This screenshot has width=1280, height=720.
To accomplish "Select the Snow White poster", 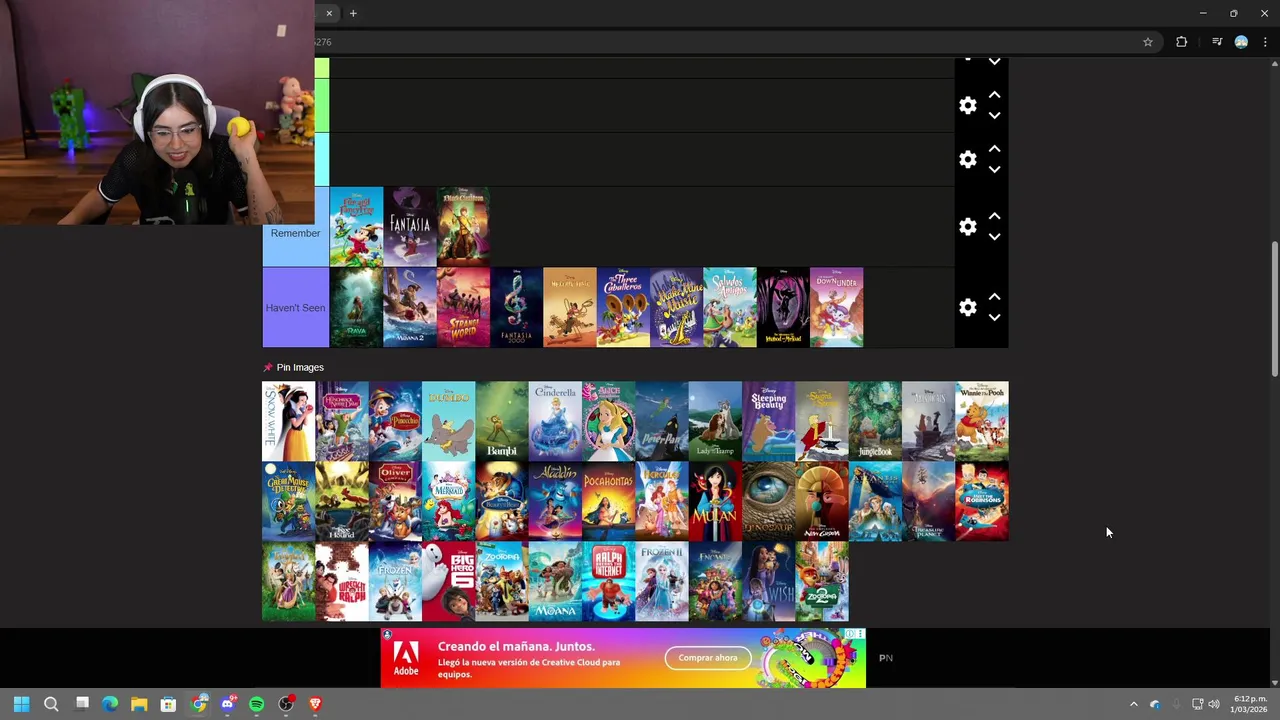I will tap(288, 421).
